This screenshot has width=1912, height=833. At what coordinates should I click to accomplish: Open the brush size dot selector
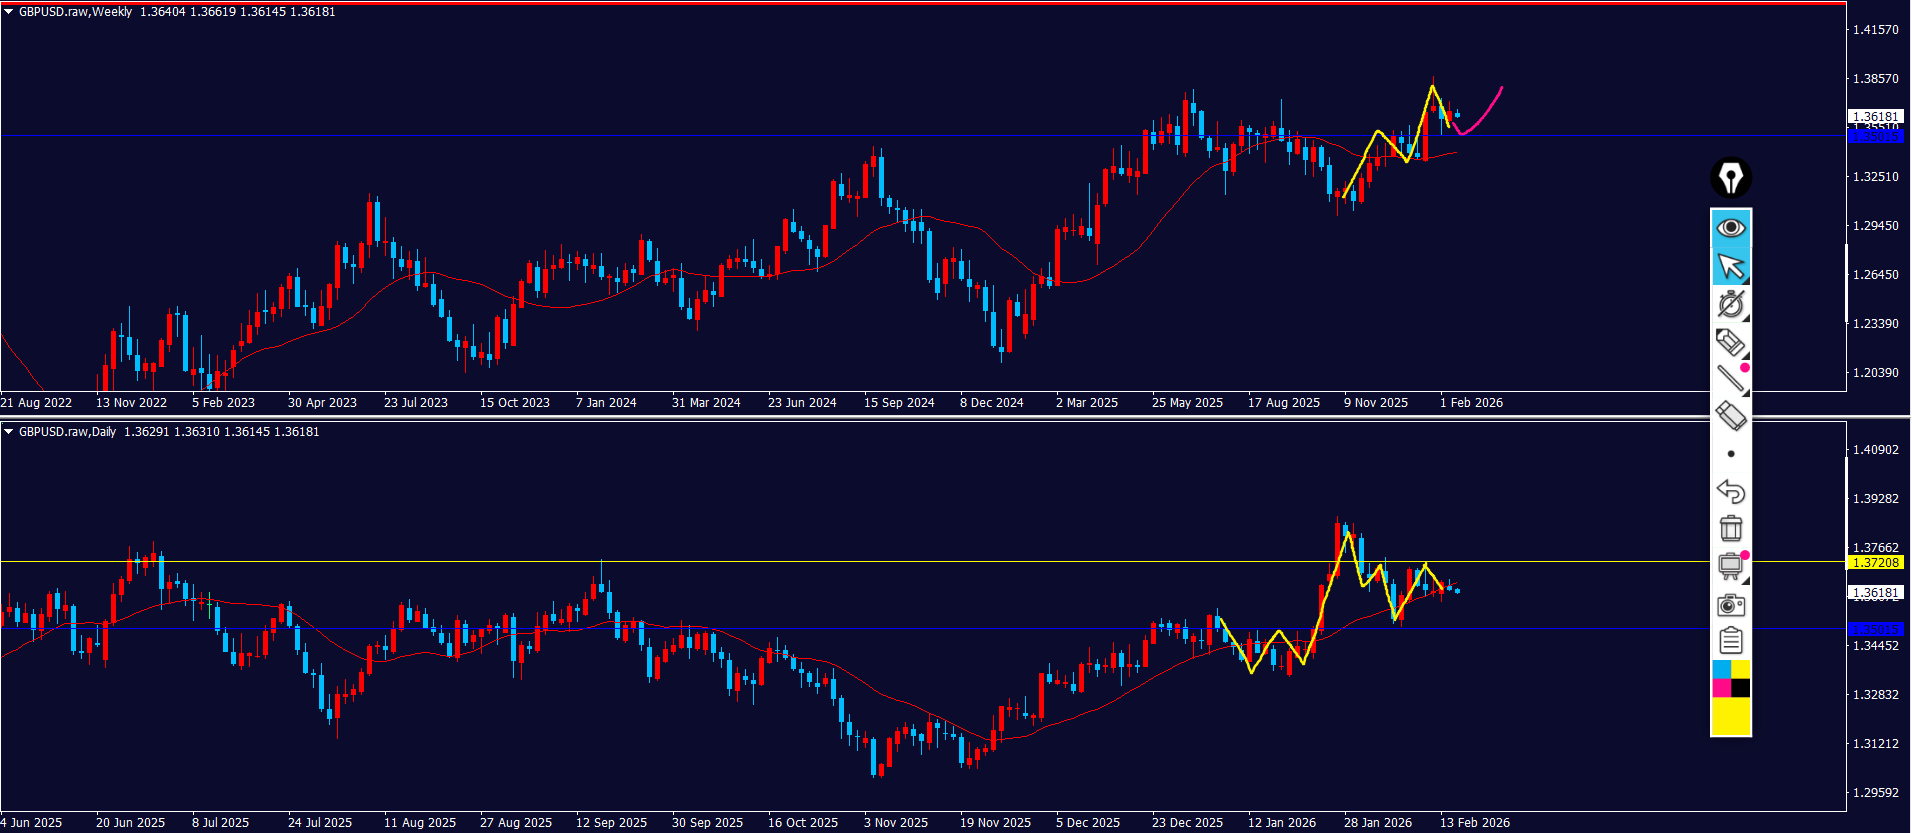(x=1731, y=454)
